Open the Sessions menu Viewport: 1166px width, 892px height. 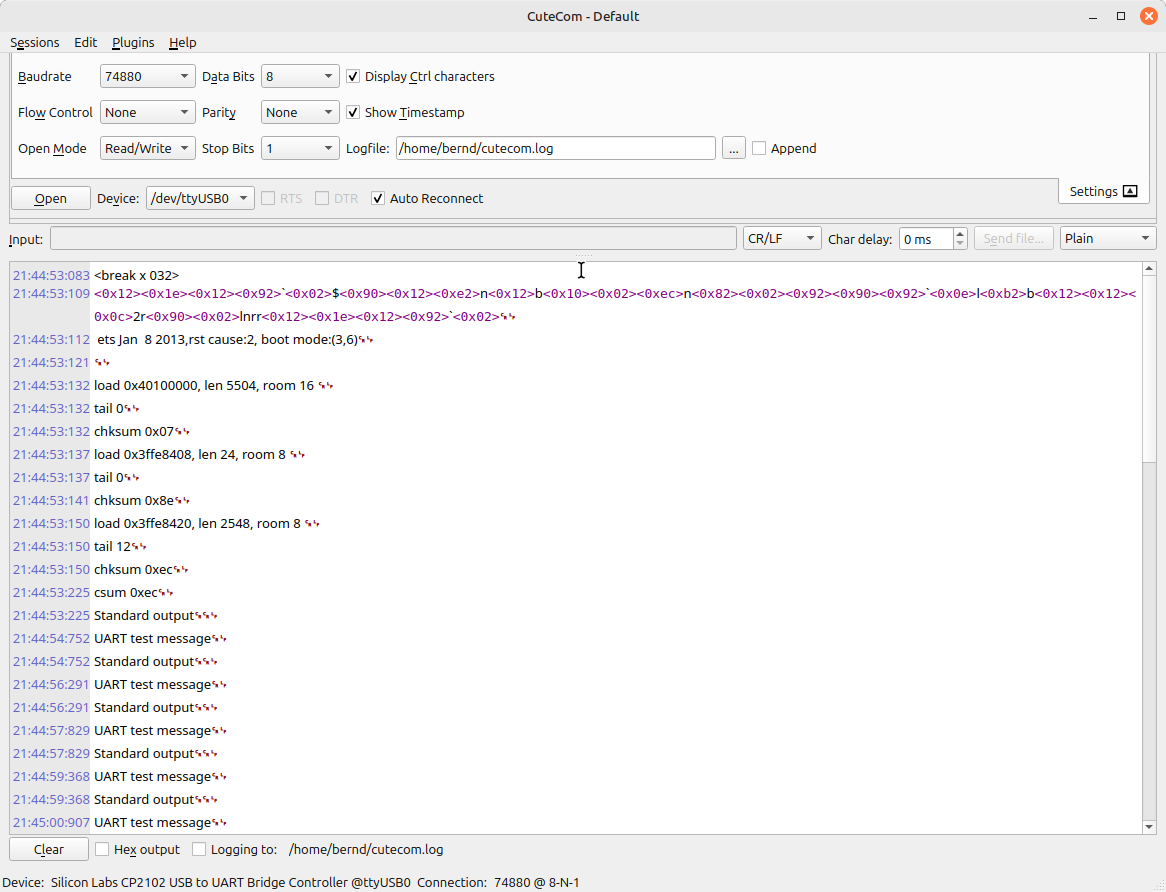tap(34, 42)
